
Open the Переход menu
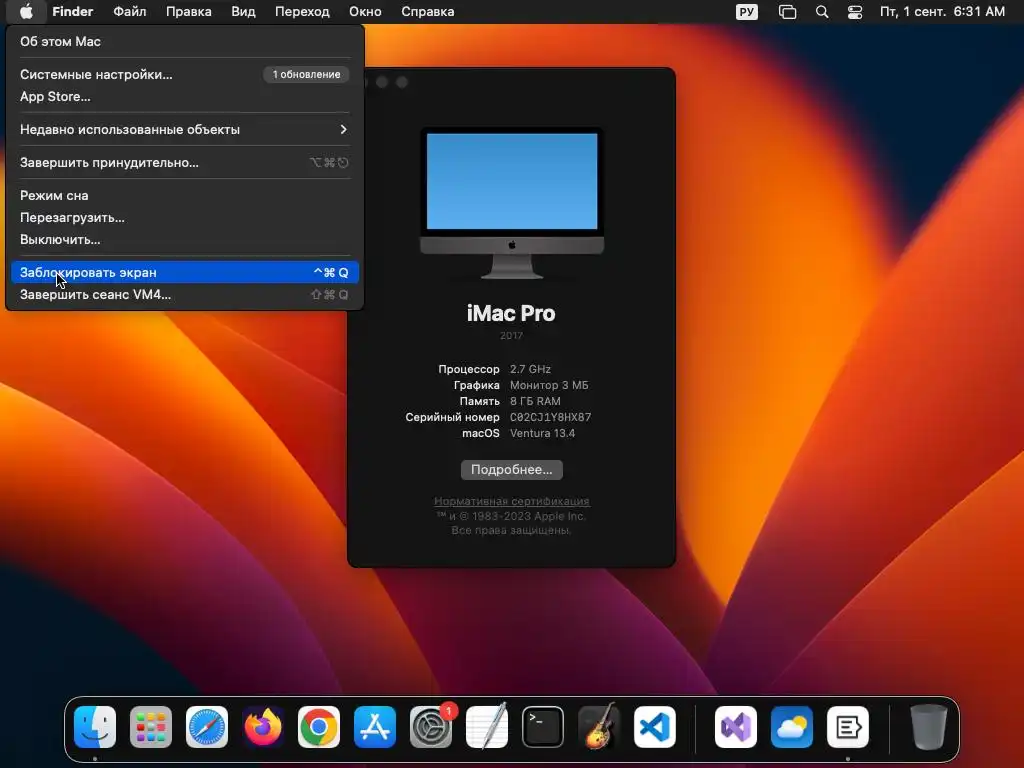pos(302,12)
